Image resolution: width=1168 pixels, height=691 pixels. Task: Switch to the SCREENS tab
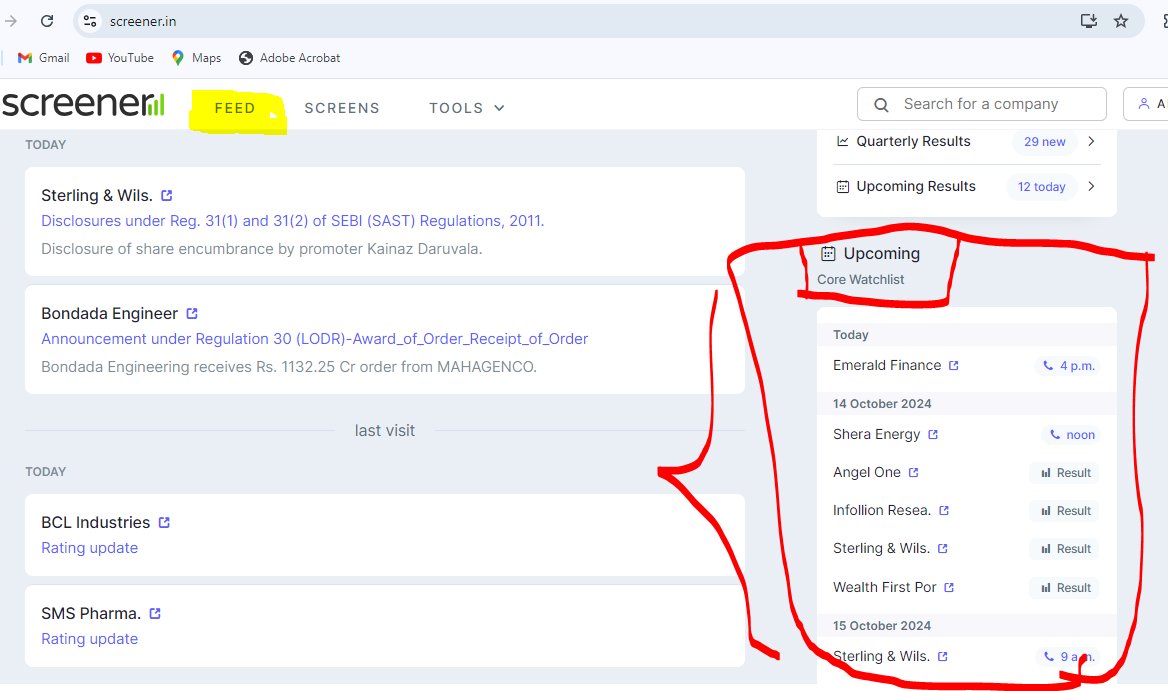pyautogui.click(x=342, y=108)
